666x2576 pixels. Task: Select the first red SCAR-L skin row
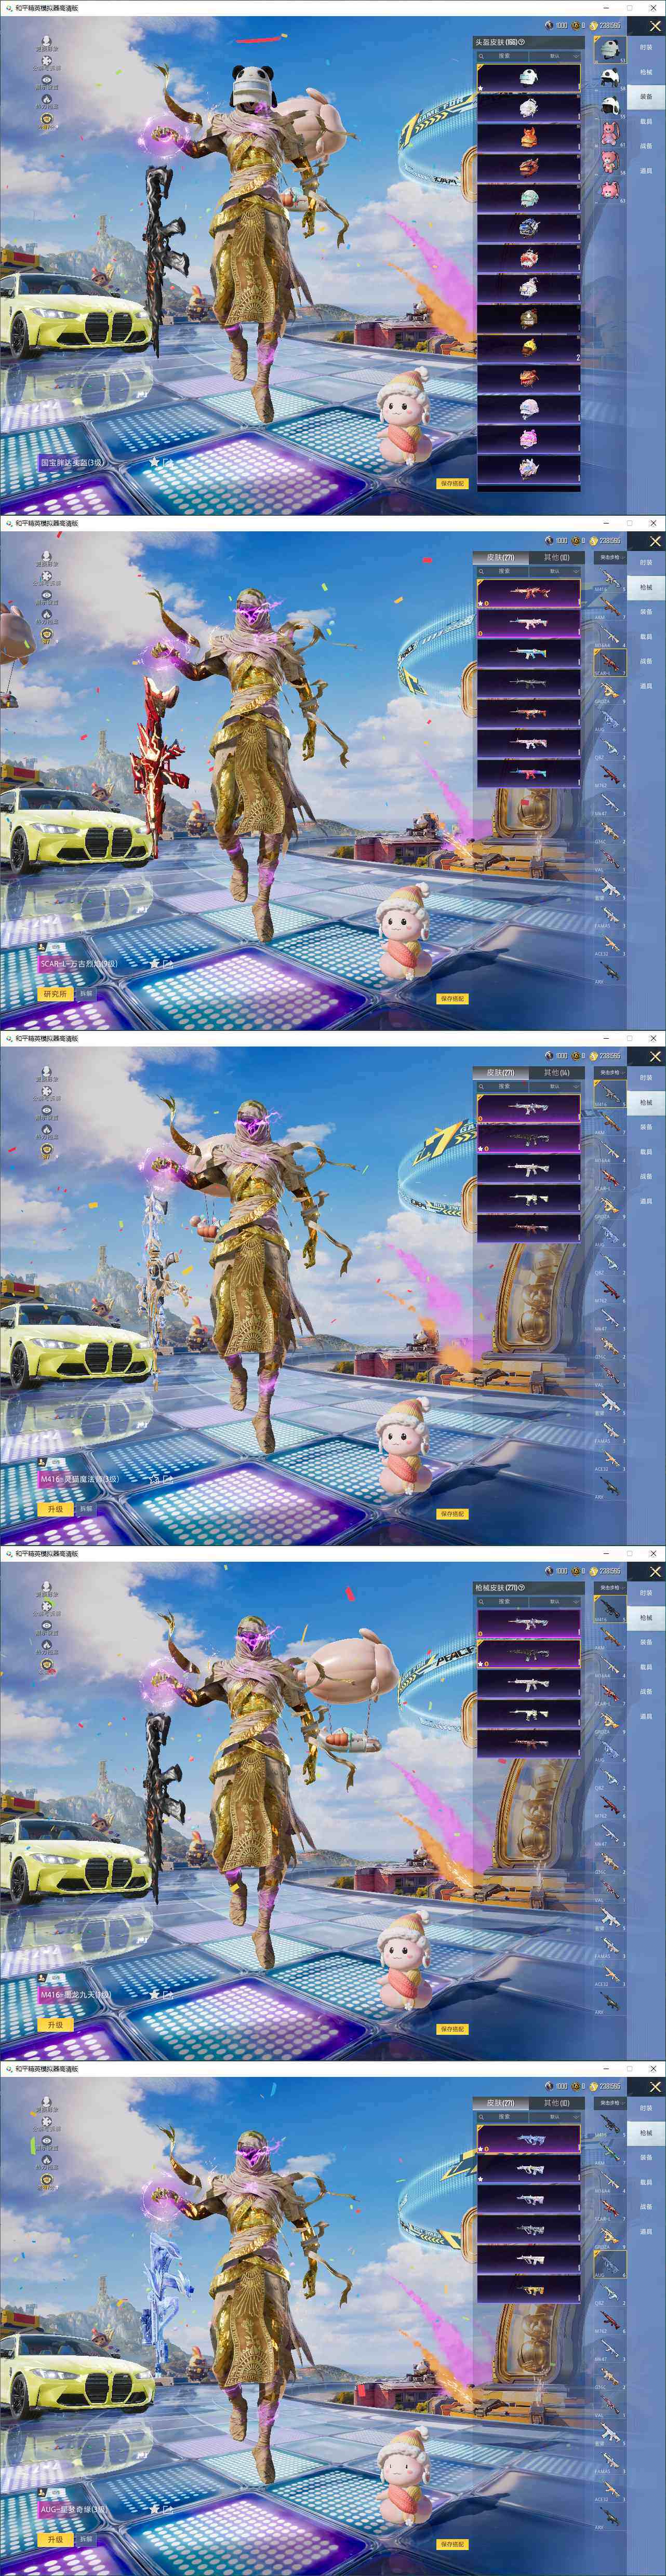click(528, 593)
